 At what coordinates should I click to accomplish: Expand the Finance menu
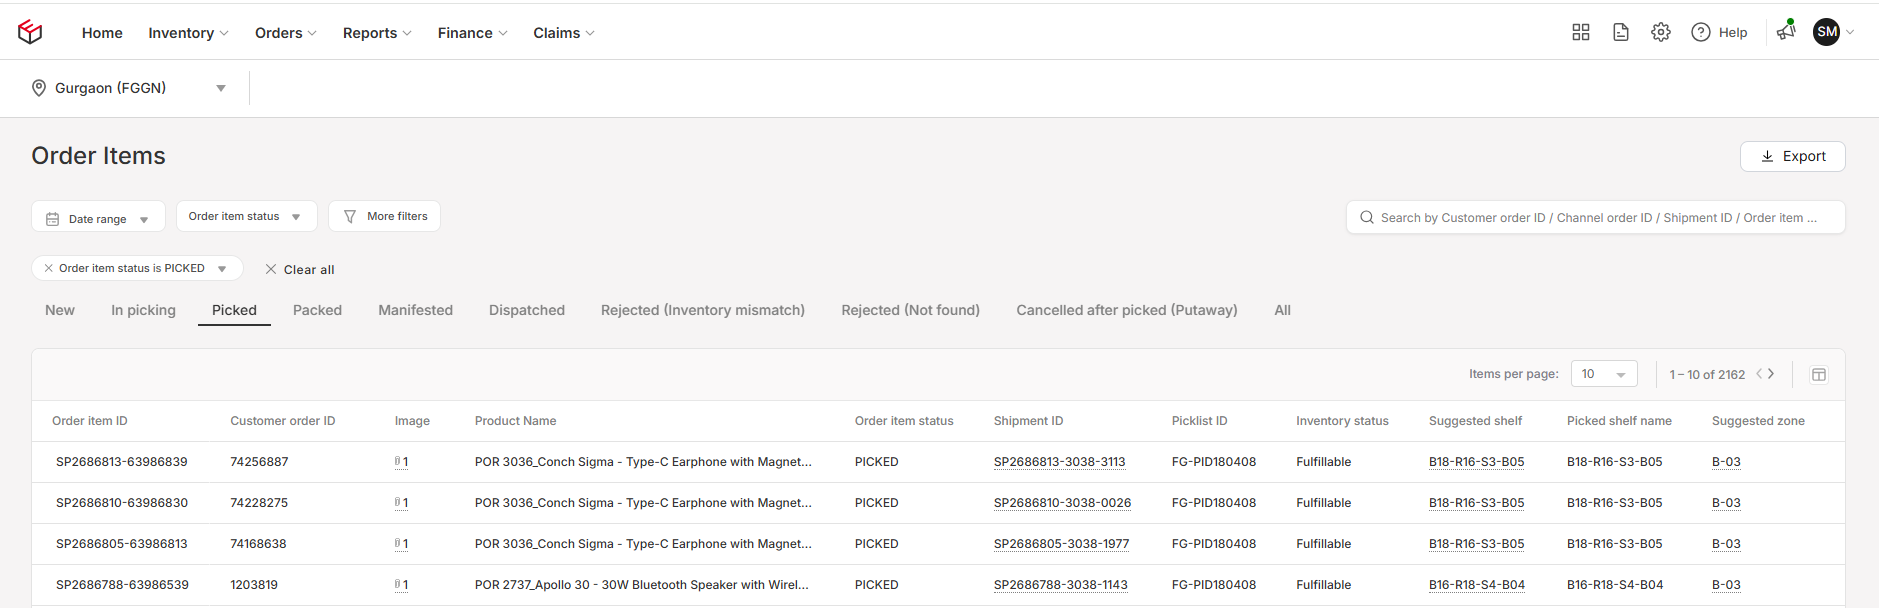[x=472, y=33]
